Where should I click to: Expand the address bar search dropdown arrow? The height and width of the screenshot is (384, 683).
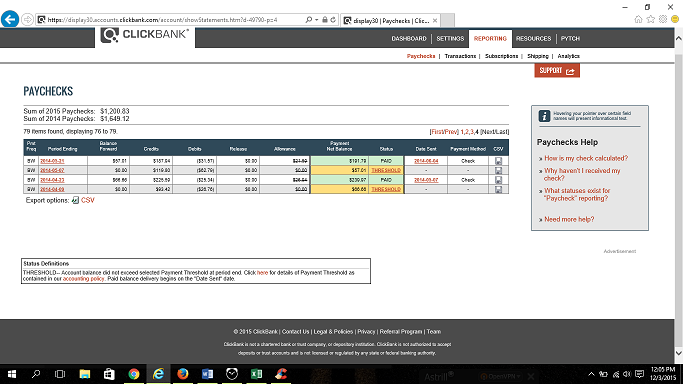click(x=317, y=20)
